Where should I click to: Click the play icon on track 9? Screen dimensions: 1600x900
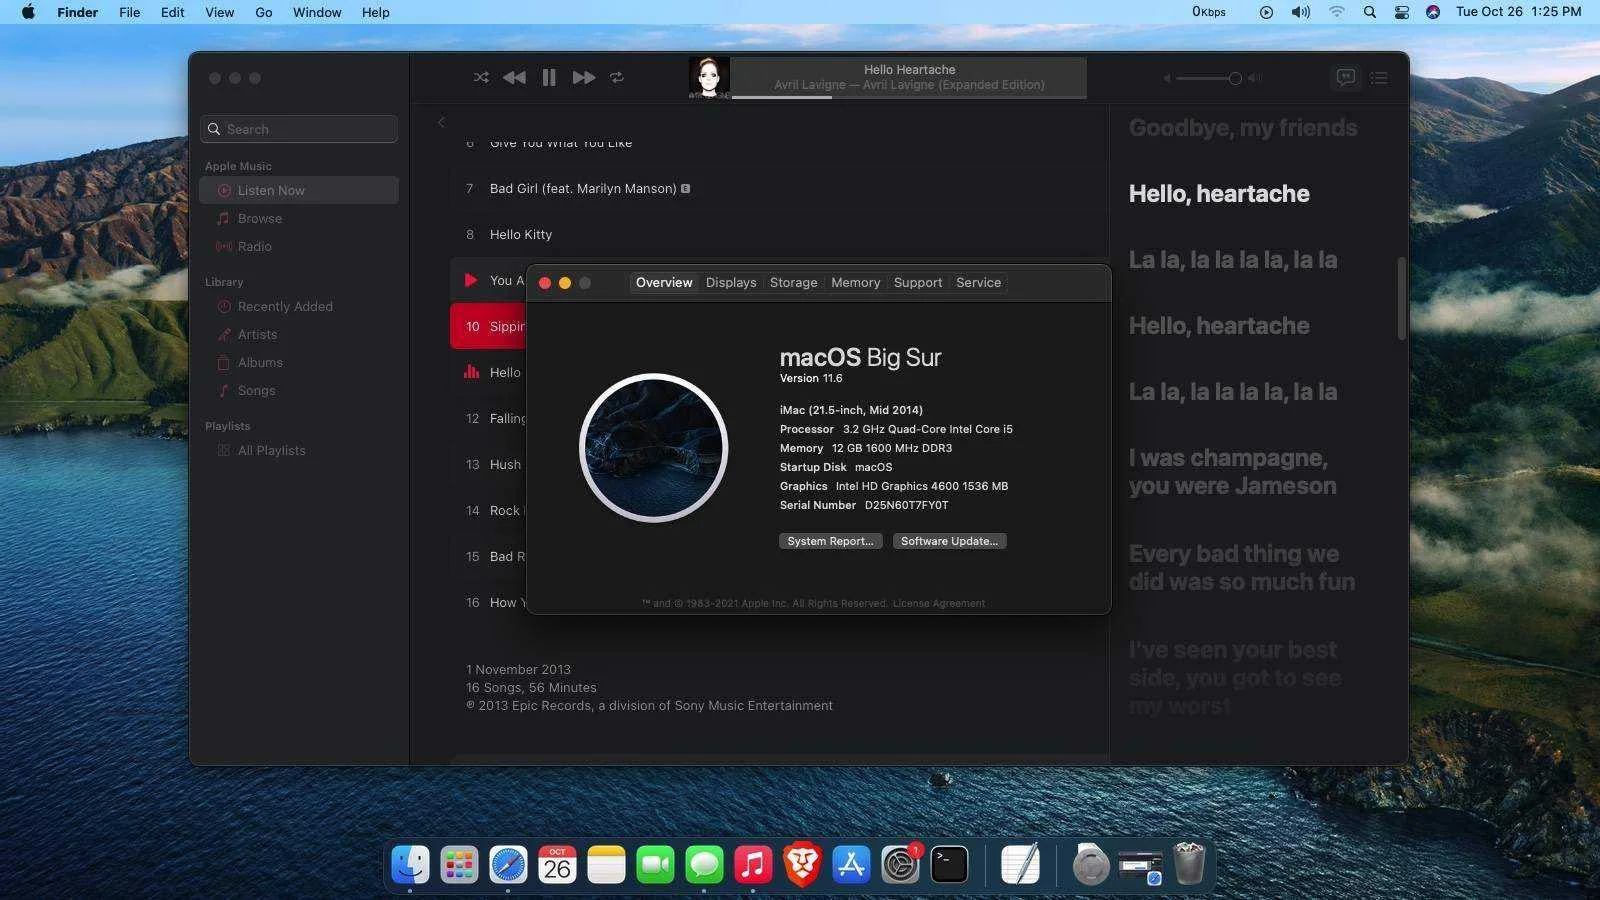click(x=471, y=280)
